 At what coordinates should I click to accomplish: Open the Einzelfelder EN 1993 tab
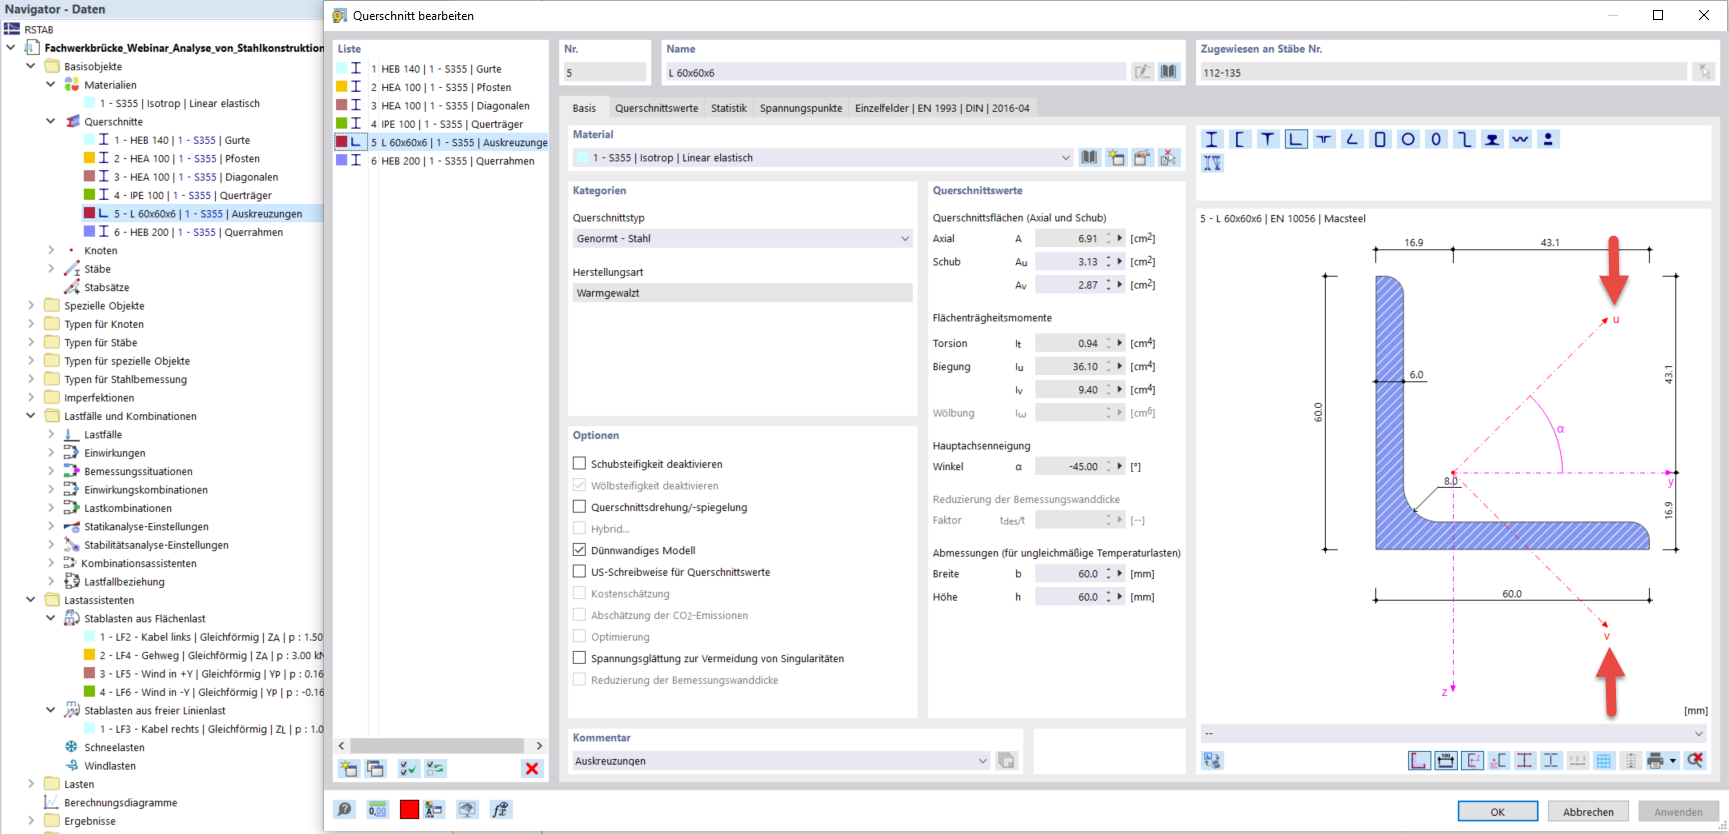[x=942, y=108]
